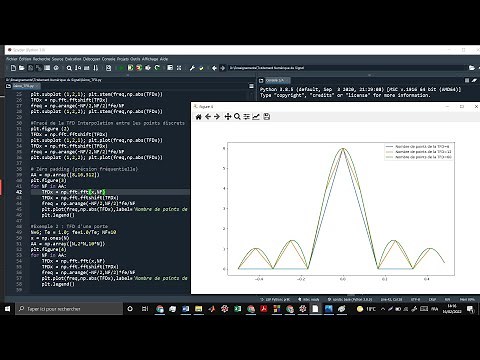Create a new file in Spyder toolbar
This screenshot has width=480, height=360.
pyautogui.click(x=13, y=68)
